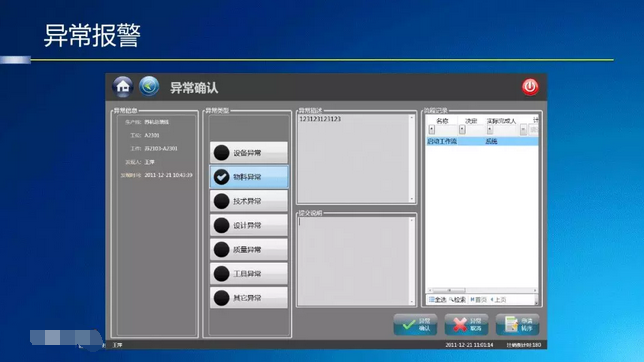Viewport: 644px width, 362px height.
Task: Go to 上页 previous page
Action: [x=498, y=300]
